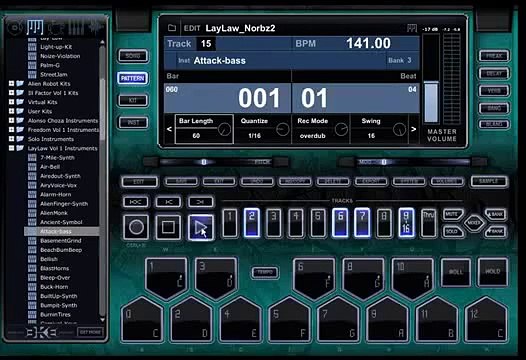
Task: Switch to INST mode
Action: (x=133, y=122)
